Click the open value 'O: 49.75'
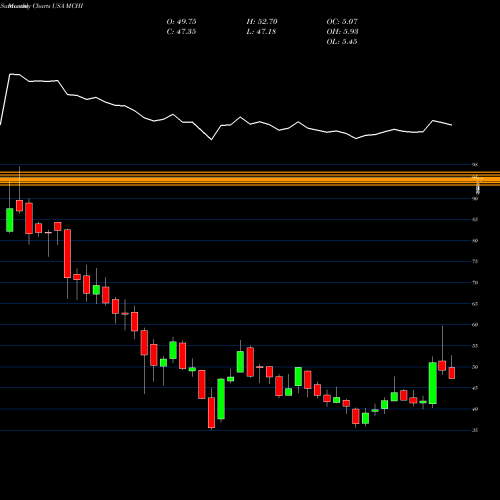500x500 pixels. point(181,22)
